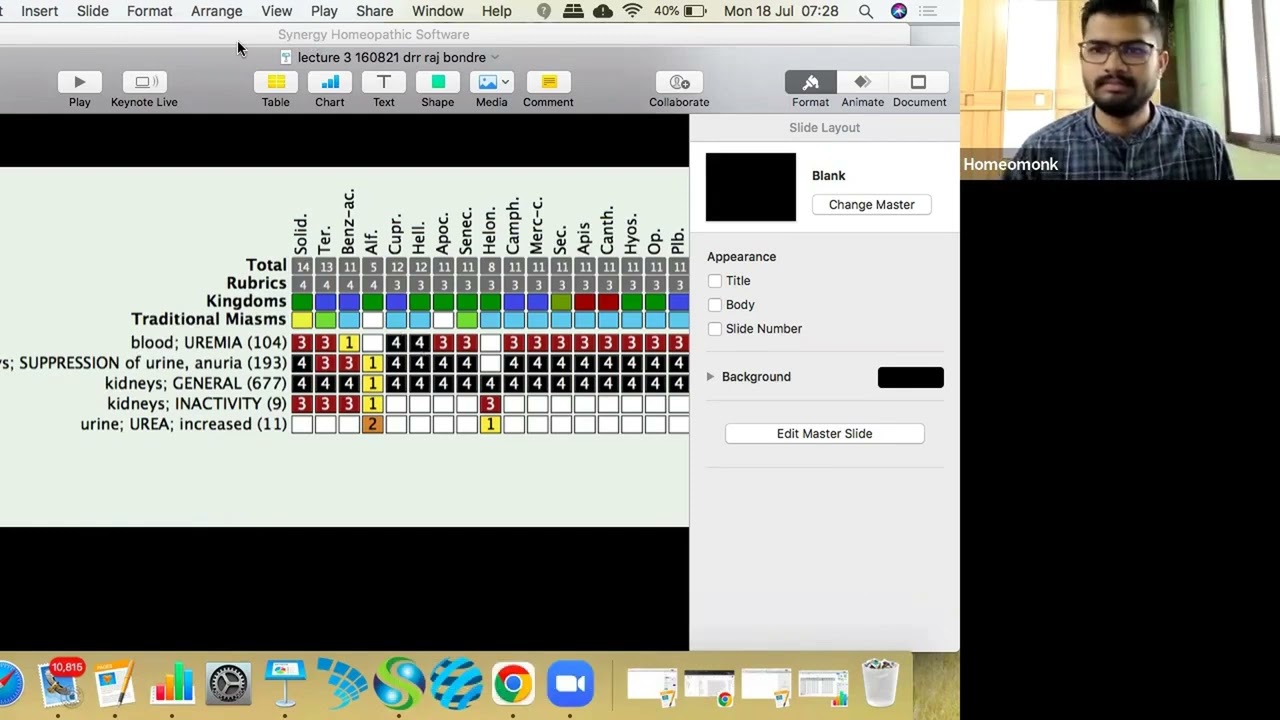Open the Help menu
1280x720 pixels.
pyautogui.click(x=496, y=11)
